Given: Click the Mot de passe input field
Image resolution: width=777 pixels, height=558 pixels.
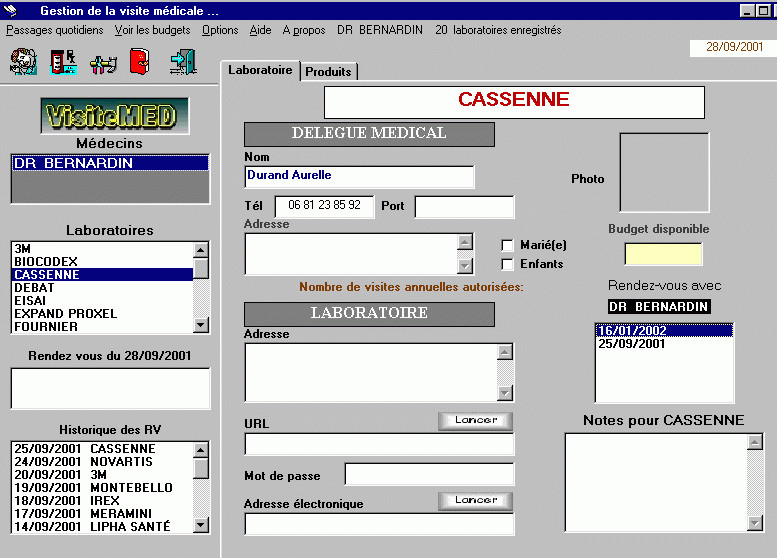Looking at the screenshot, I should 429,474.
